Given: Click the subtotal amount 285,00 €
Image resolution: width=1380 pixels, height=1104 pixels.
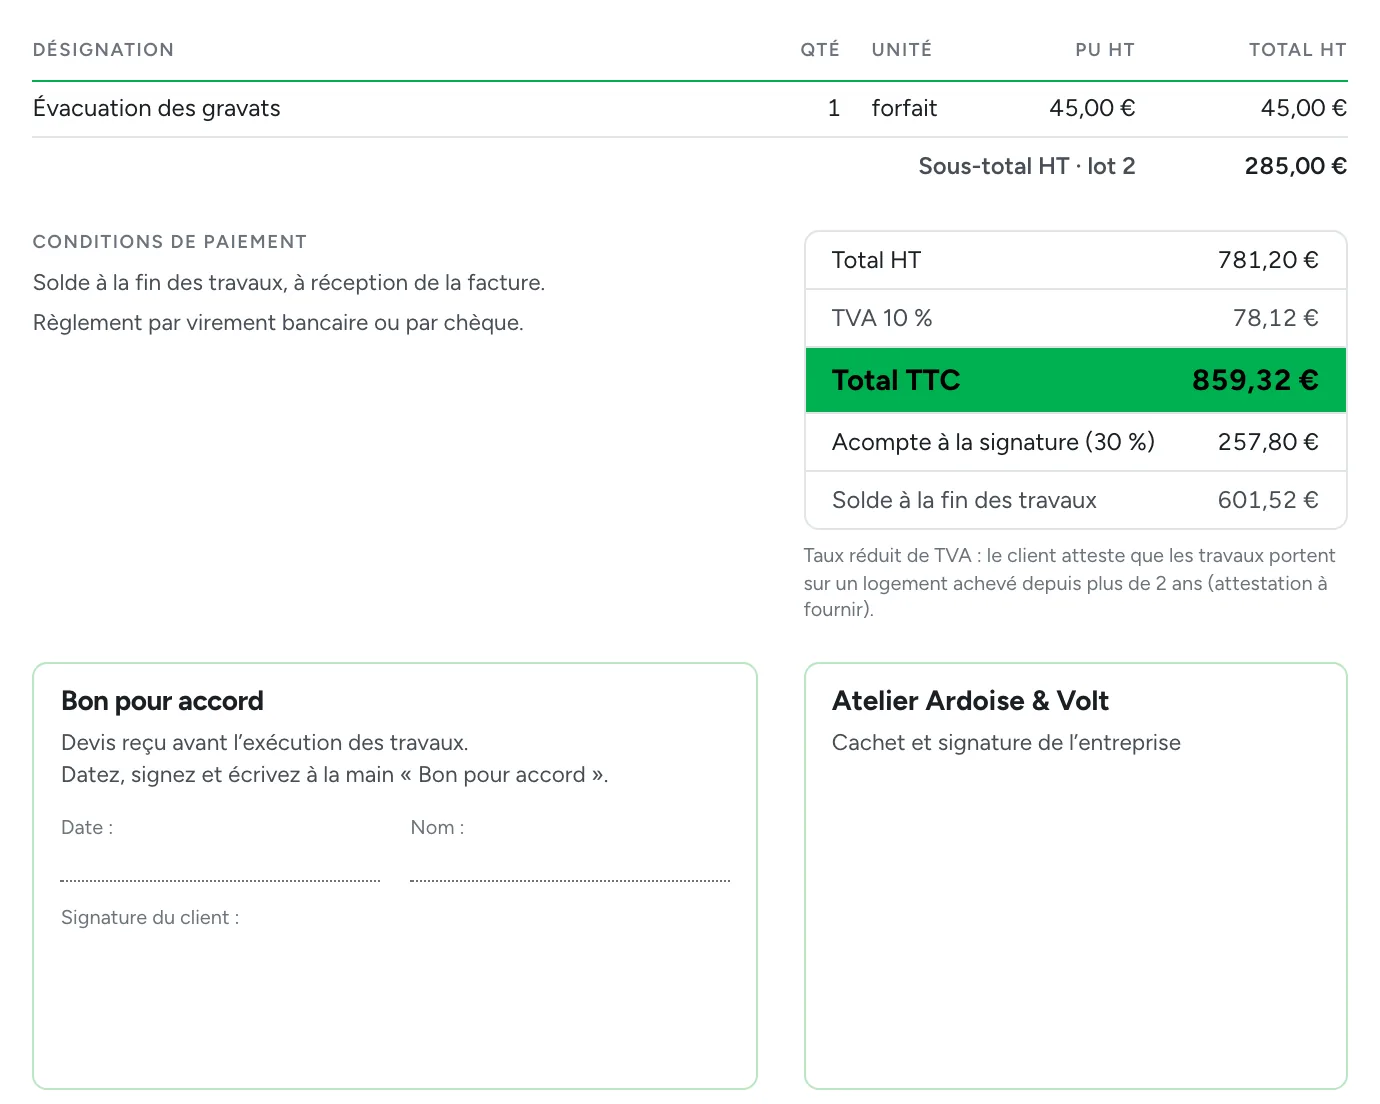Looking at the screenshot, I should [x=1296, y=166].
